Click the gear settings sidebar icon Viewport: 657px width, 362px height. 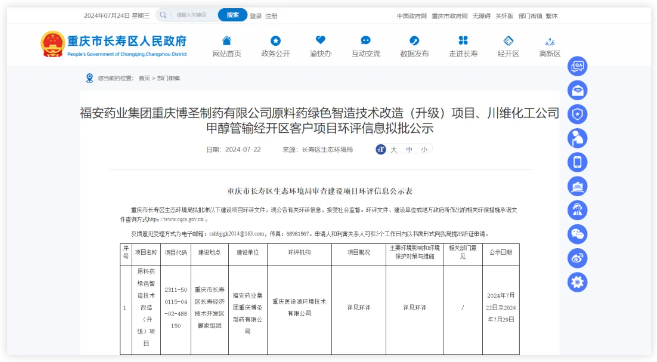point(577,282)
